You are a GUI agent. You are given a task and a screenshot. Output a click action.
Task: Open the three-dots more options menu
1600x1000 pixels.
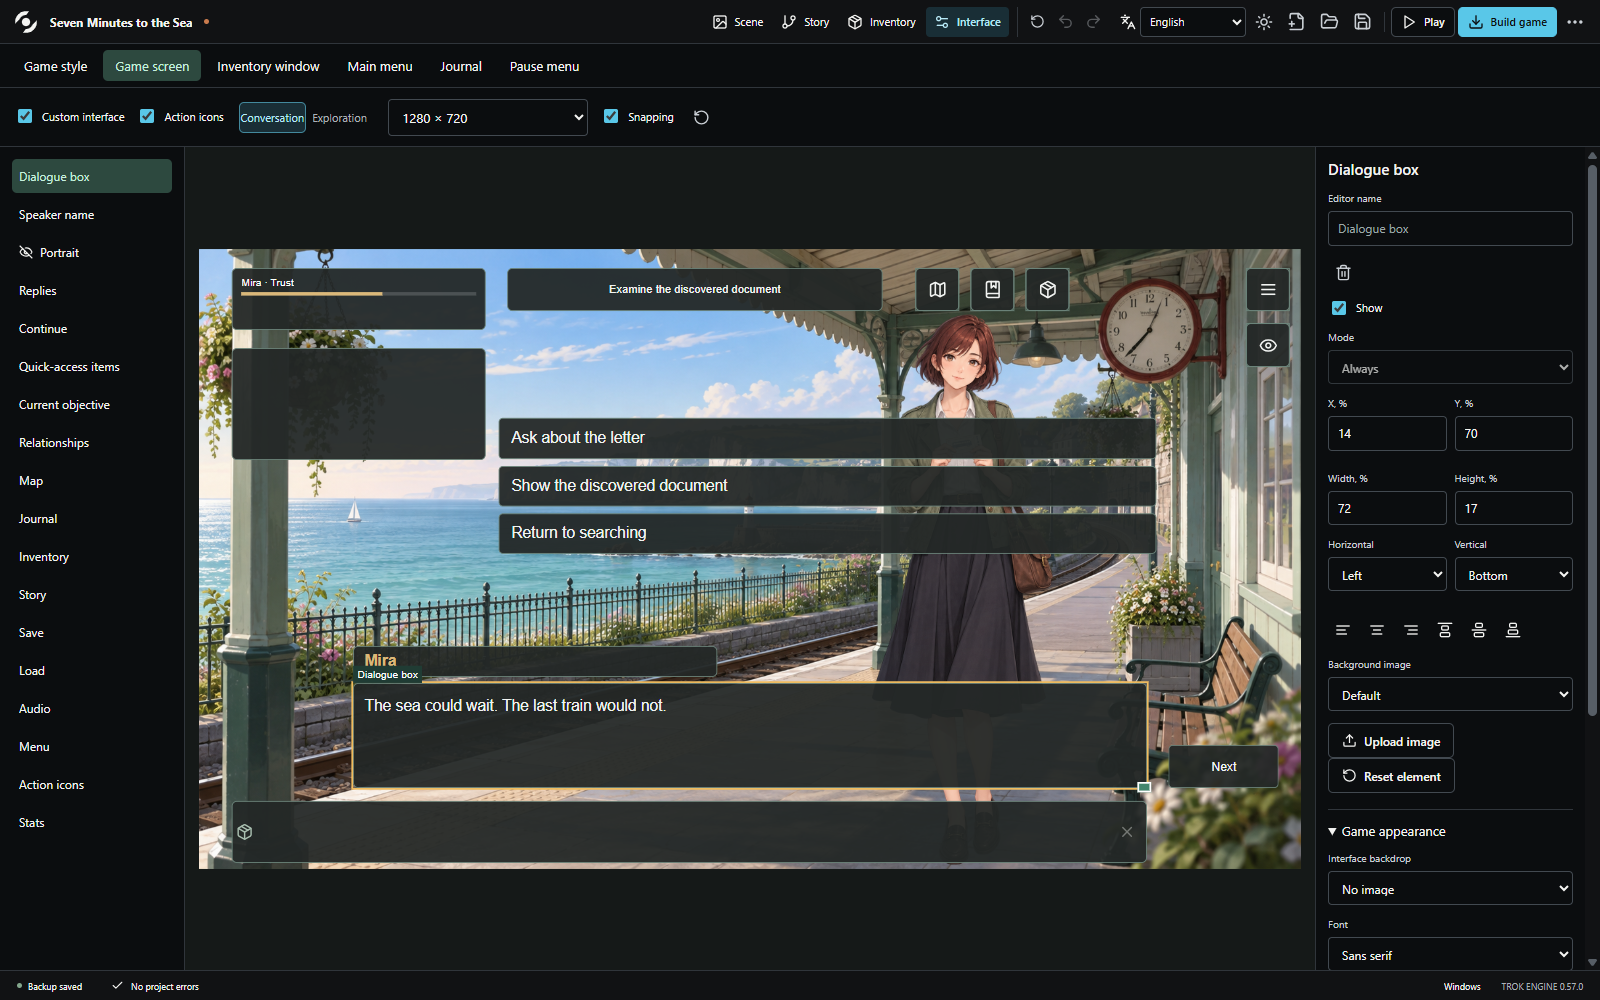pyautogui.click(x=1575, y=22)
